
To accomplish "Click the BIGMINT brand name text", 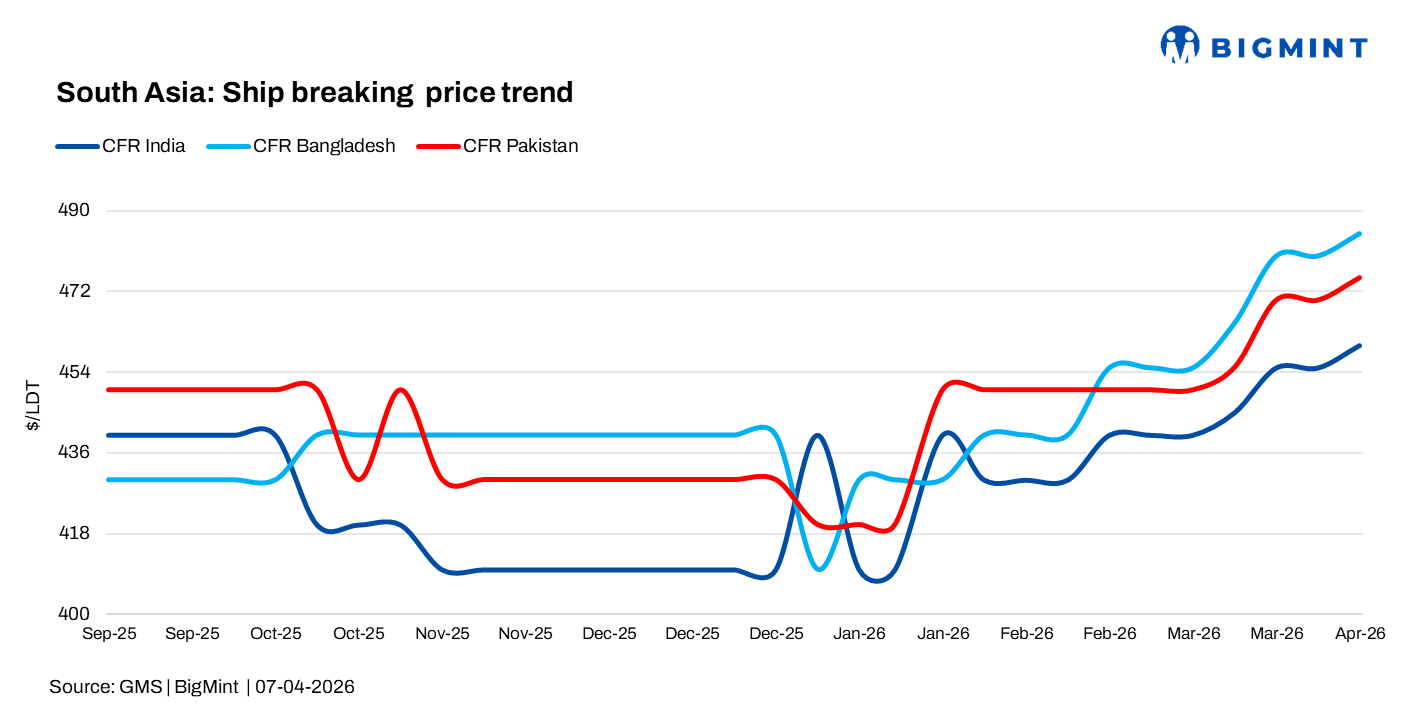I will [1289, 47].
